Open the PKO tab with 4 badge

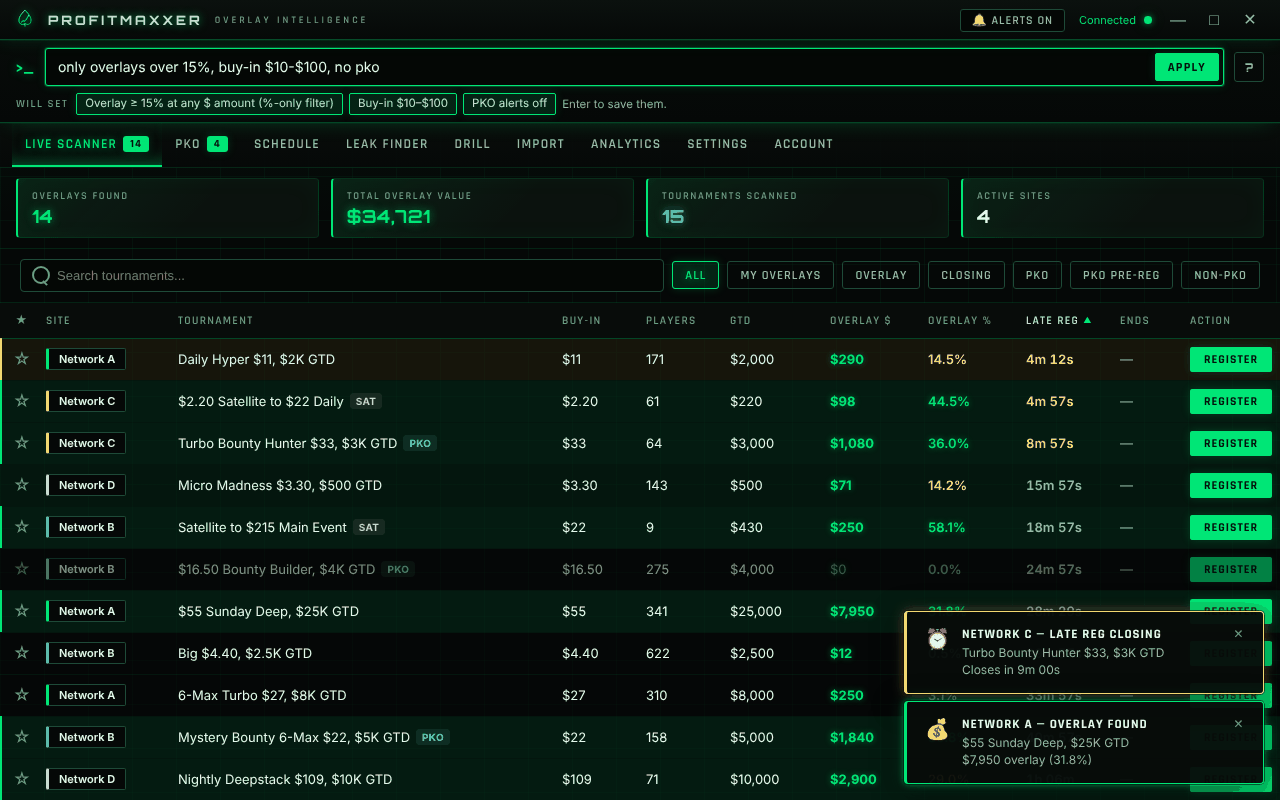201,144
